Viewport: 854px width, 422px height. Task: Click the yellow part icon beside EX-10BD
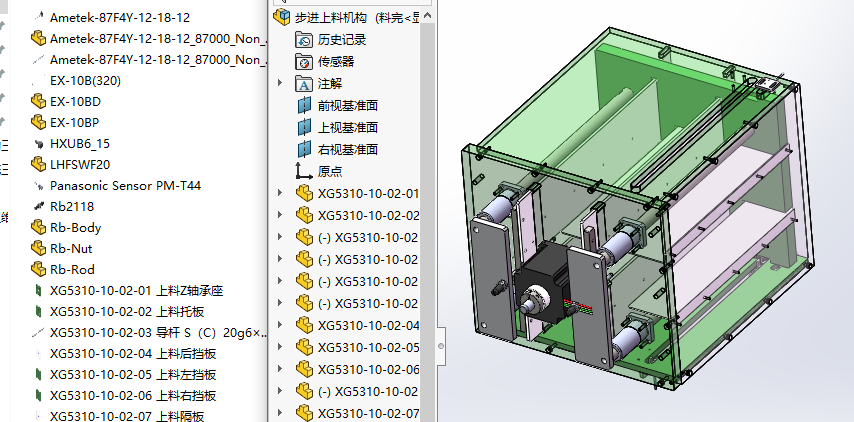[x=38, y=101]
